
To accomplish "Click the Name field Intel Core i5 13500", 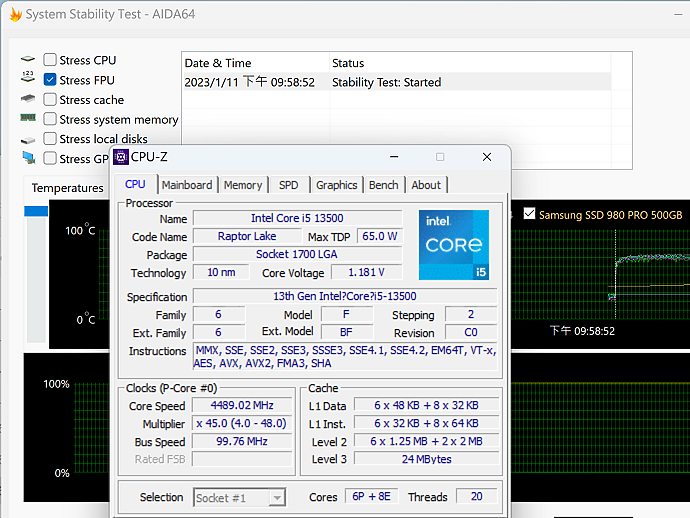I will tap(297, 218).
